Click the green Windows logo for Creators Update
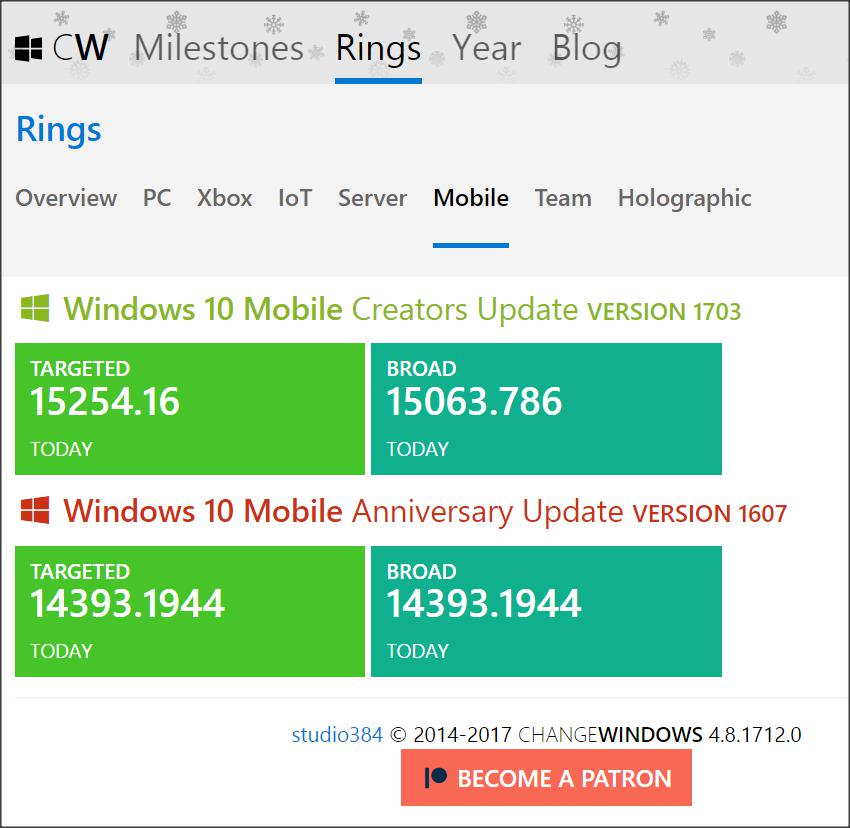The image size is (850, 828). tap(35, 309)
